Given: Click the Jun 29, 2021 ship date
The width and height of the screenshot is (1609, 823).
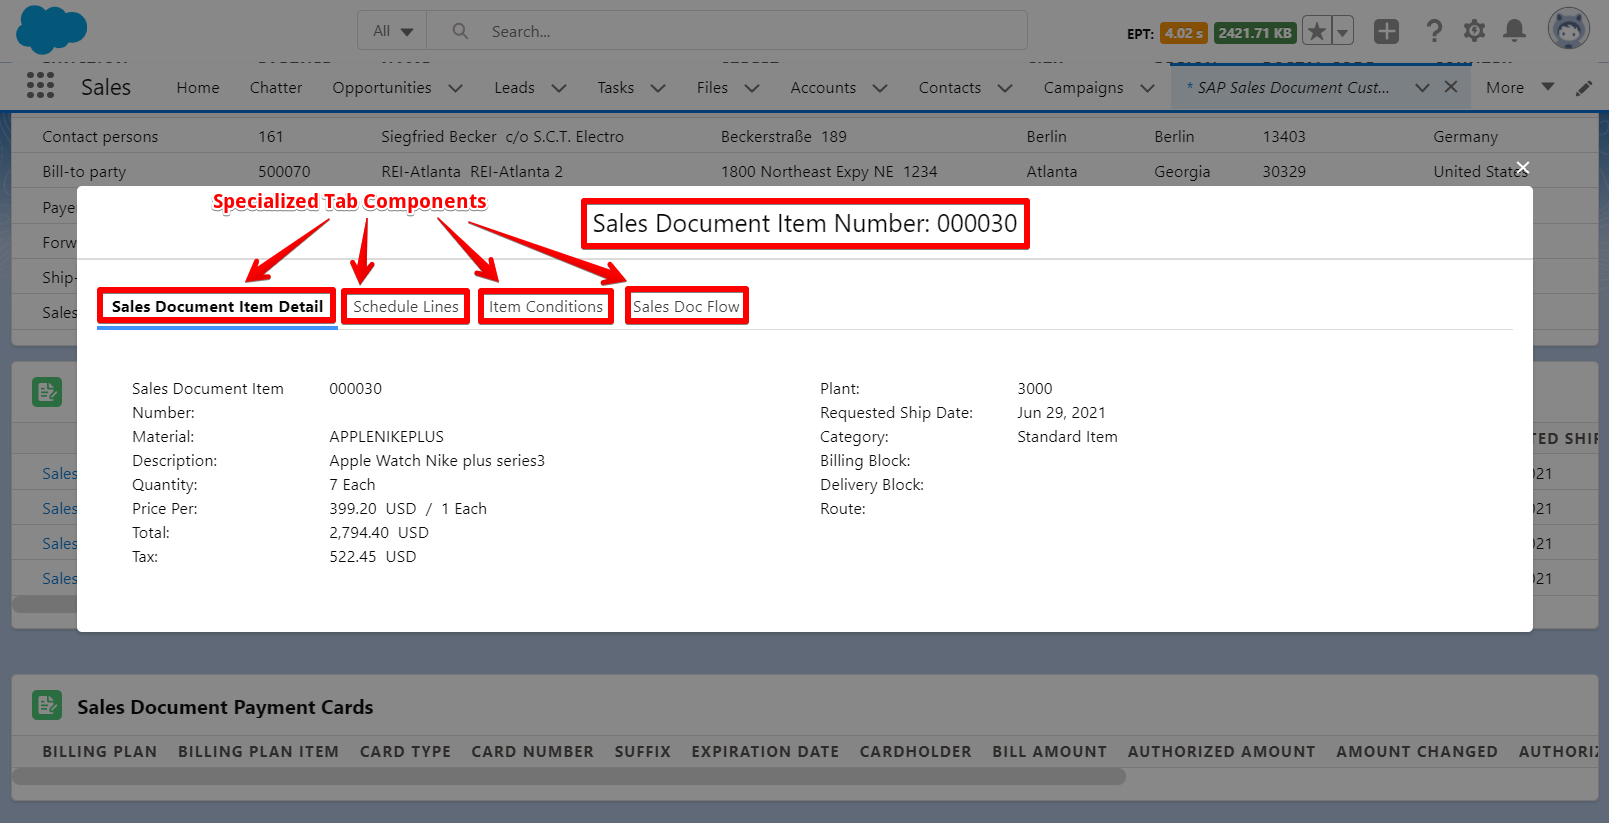Looking at the screenshot, I should click(x=1061, y=412).
